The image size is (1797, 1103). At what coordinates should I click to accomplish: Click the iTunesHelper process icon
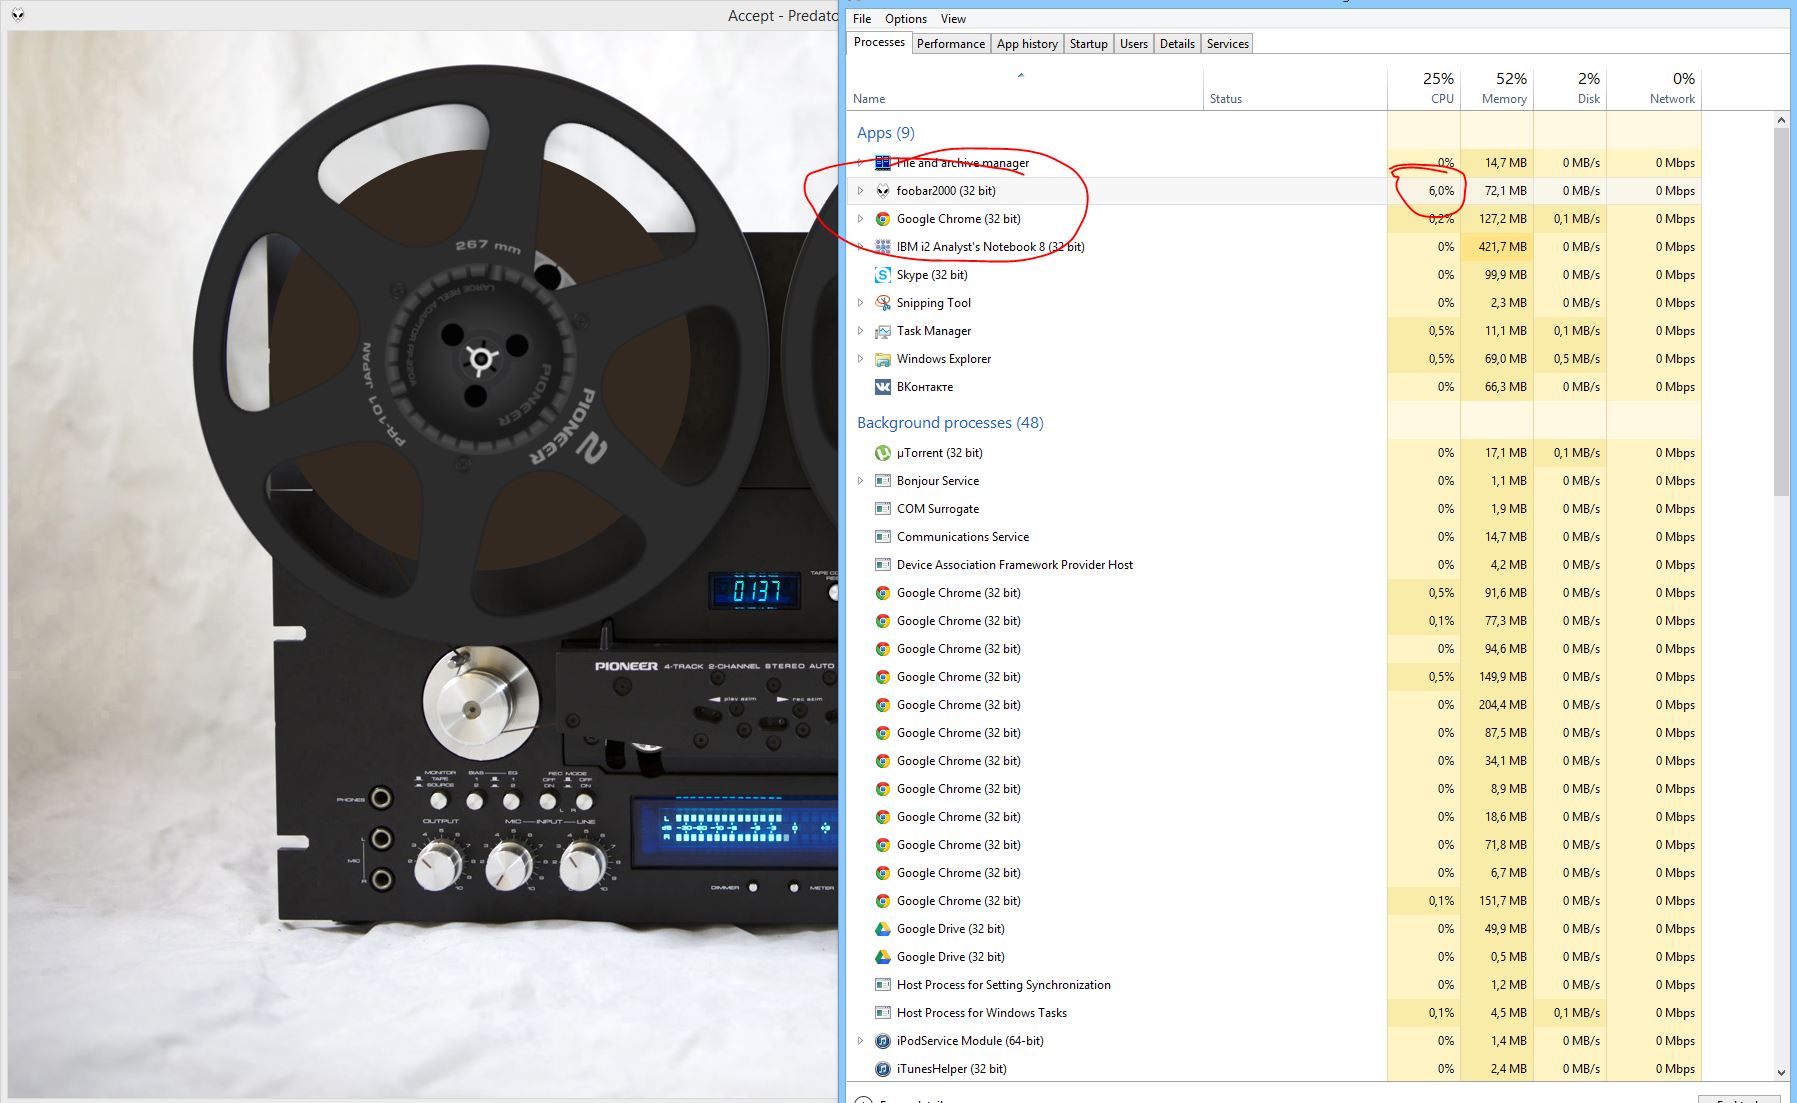click(x=882, y=1069)
